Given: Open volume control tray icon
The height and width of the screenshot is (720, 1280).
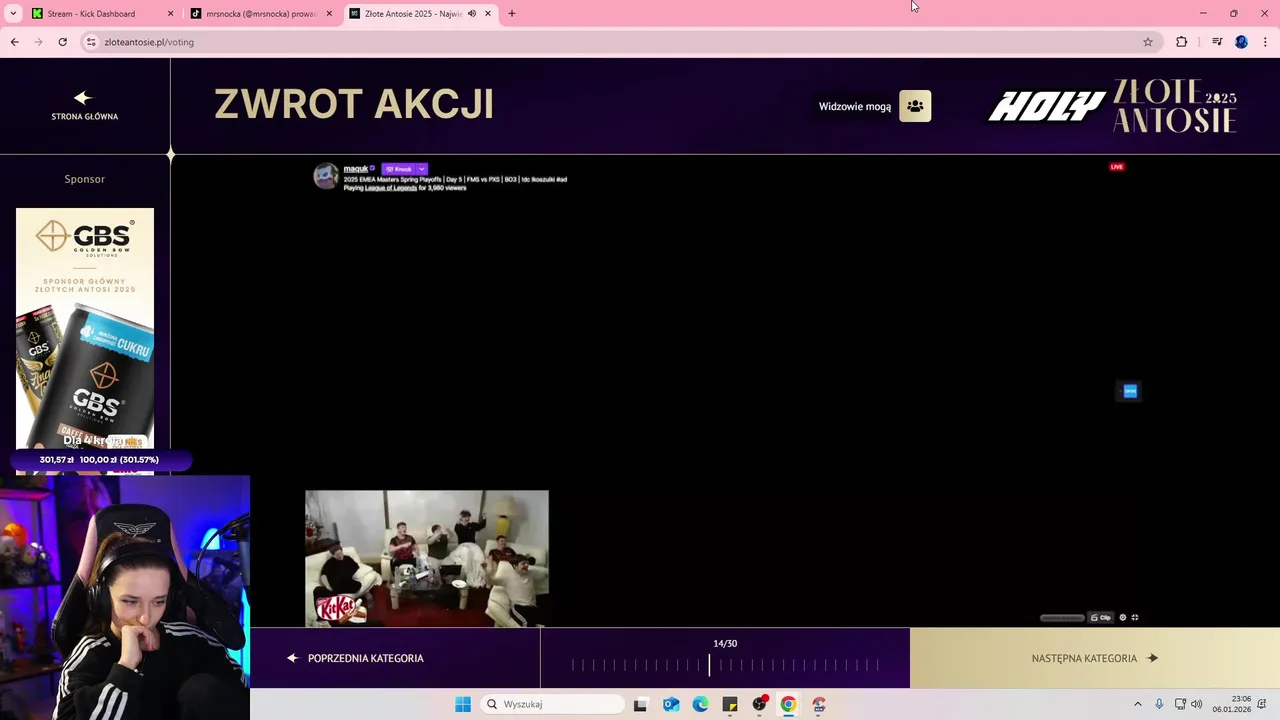Looking at the screenshot, I should pos(1197,704).
